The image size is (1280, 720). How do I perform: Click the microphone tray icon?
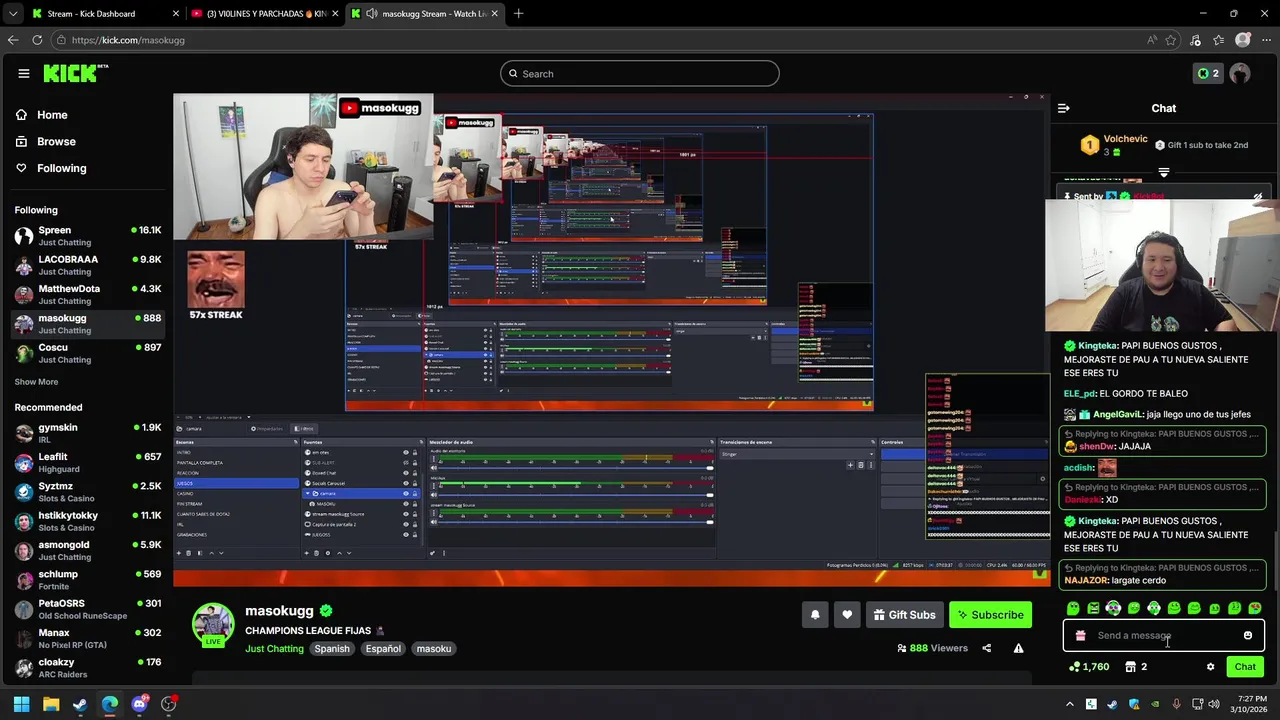1176,704
